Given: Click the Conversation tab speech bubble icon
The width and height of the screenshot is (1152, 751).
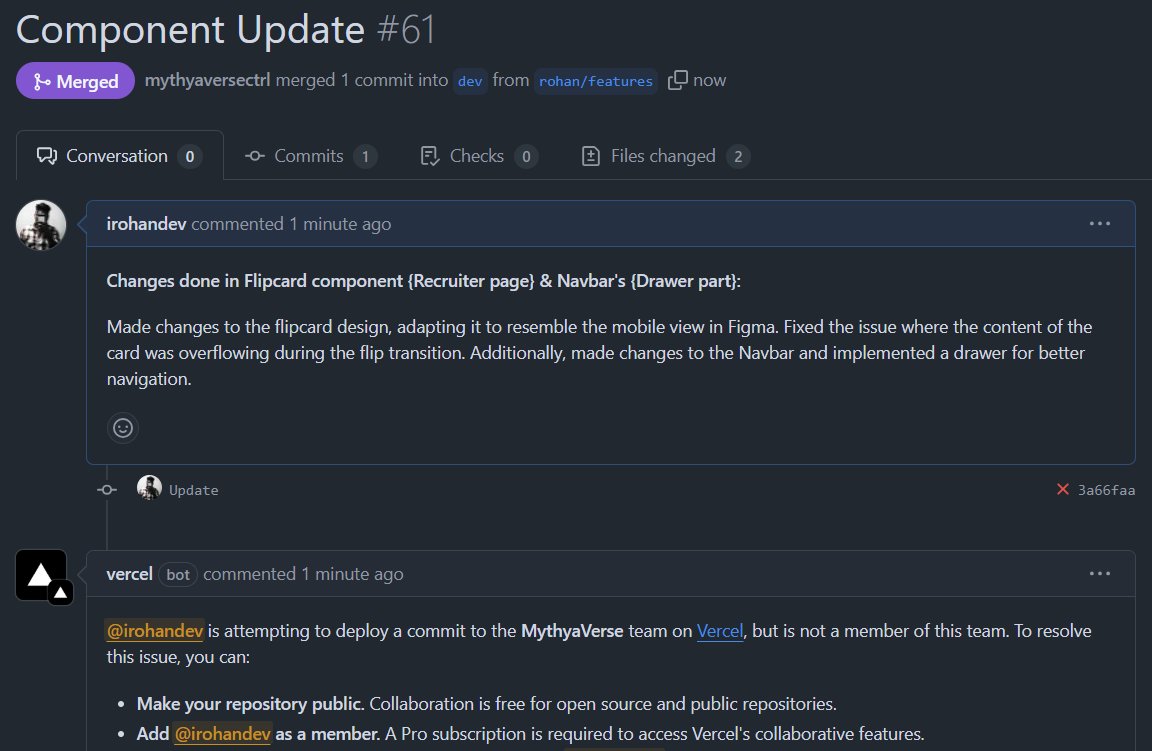Looking at the screenshot, I should coord(47,156).
